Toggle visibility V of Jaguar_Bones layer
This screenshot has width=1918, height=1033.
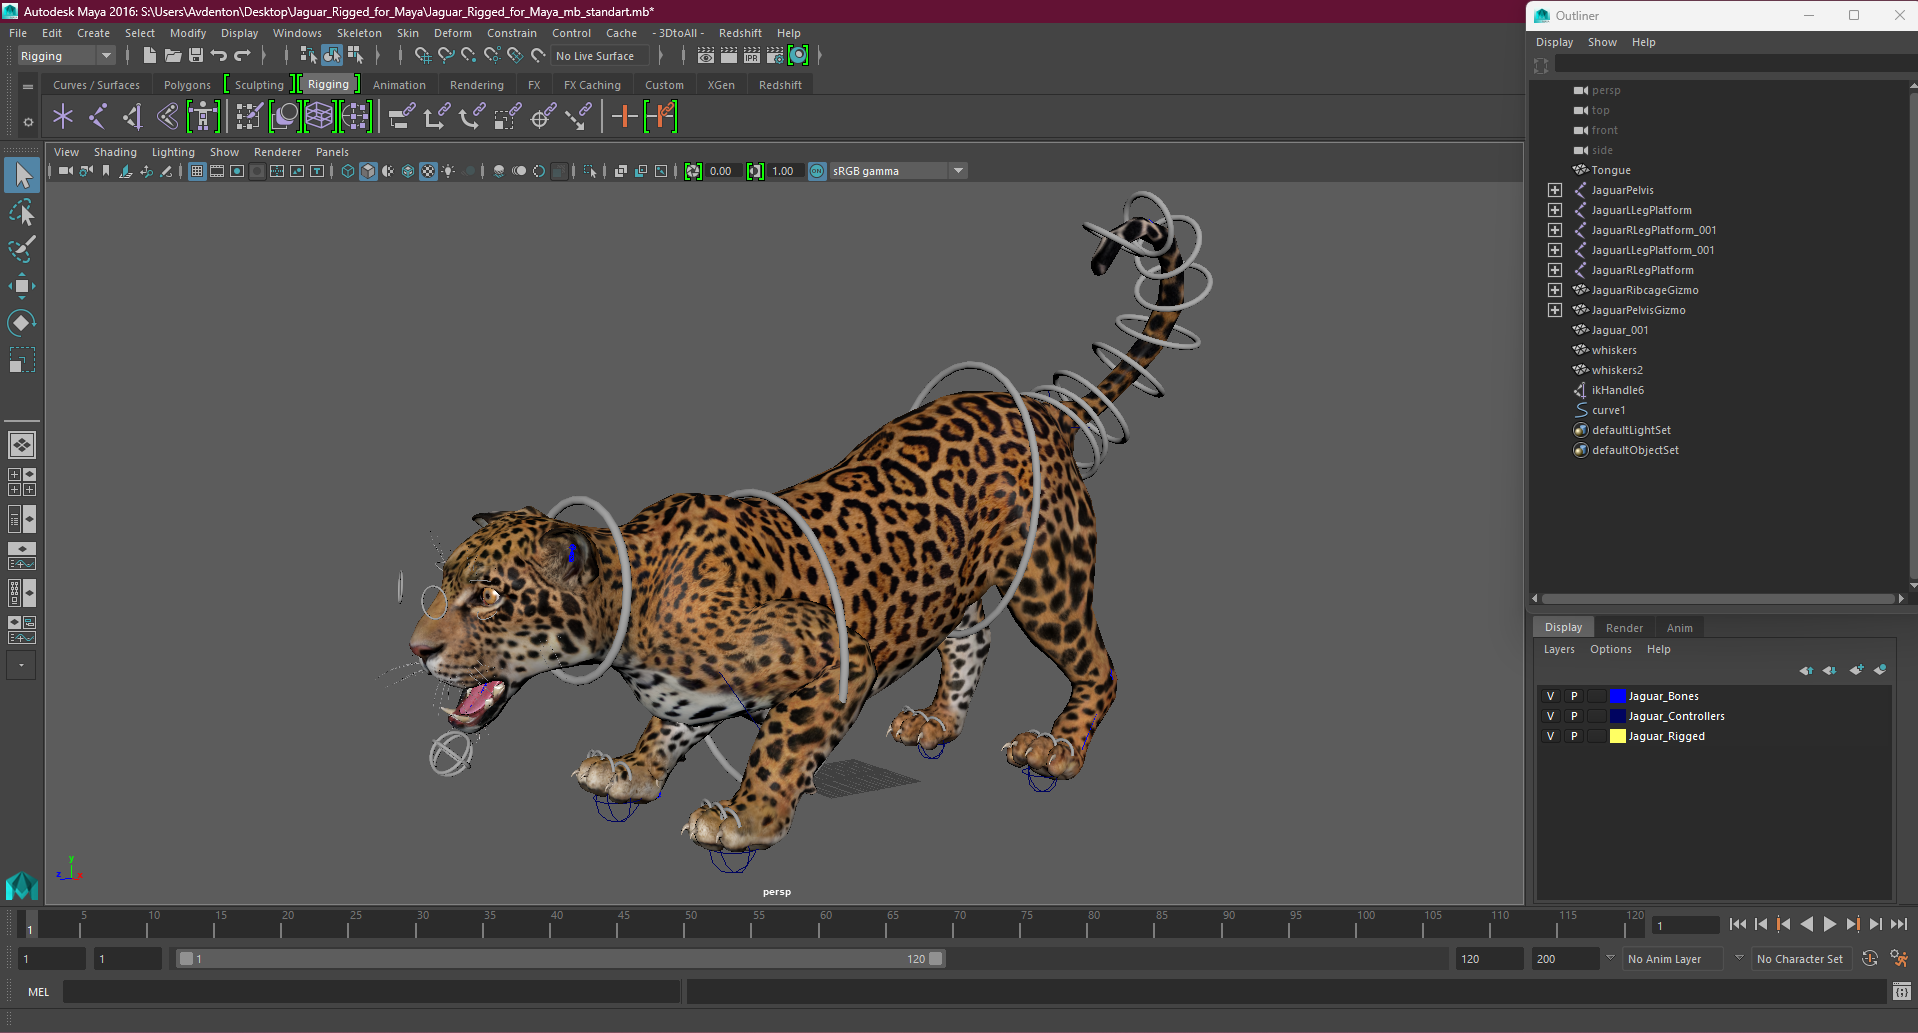click(1551, 696)
